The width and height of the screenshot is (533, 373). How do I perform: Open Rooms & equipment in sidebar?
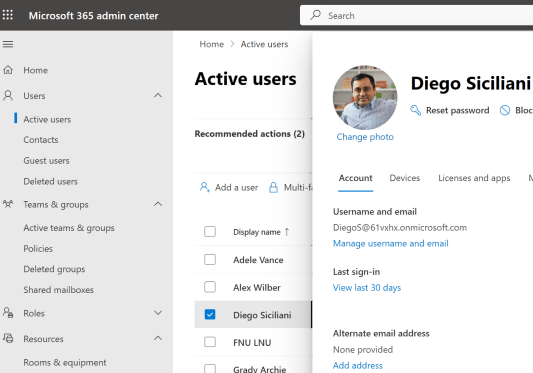(65, 362)
